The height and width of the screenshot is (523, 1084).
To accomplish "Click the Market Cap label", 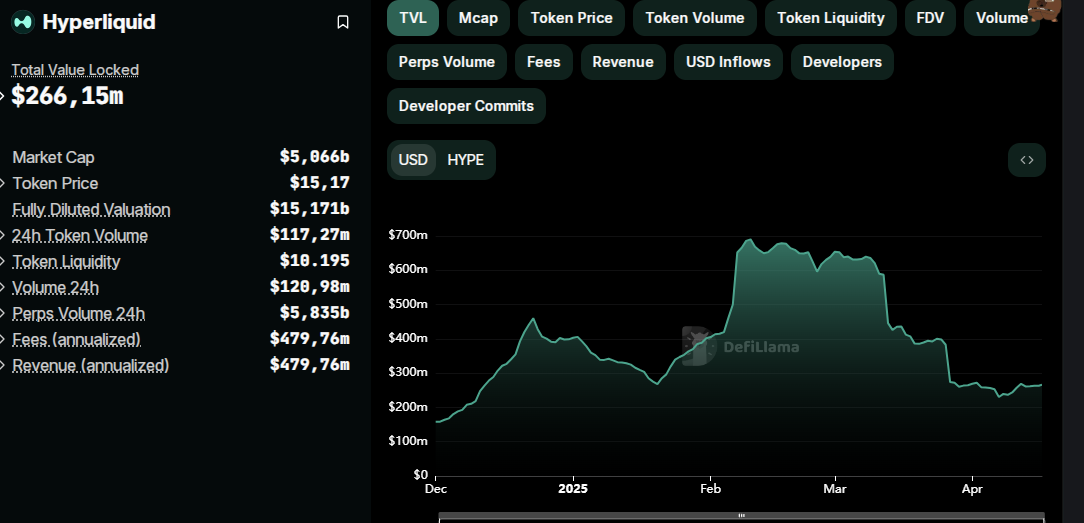I will click(53, 158).
